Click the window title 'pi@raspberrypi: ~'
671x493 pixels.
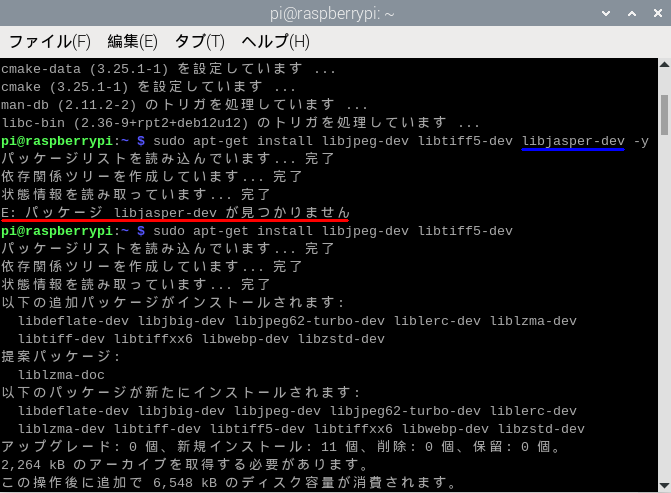click(x=332, y=14)
